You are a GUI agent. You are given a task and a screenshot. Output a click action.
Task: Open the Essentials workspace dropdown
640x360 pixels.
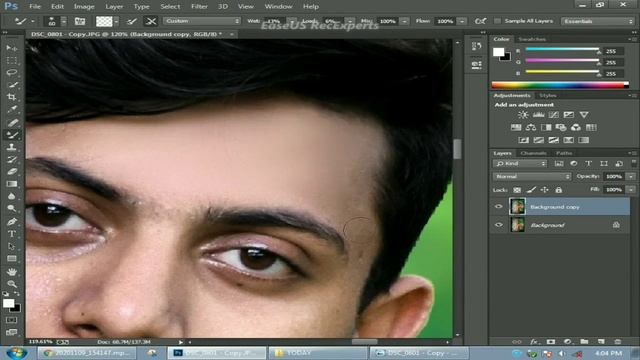598,21
